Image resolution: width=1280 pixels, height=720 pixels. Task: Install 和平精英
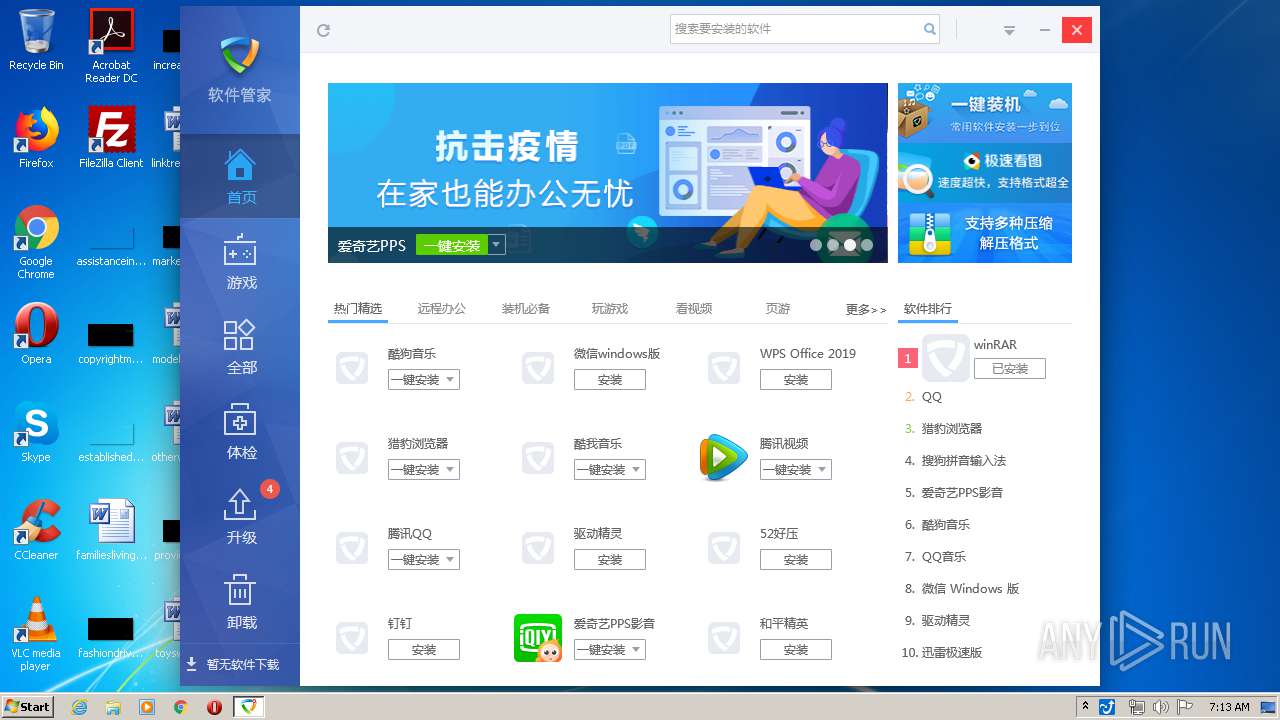[x=796, y=650]
